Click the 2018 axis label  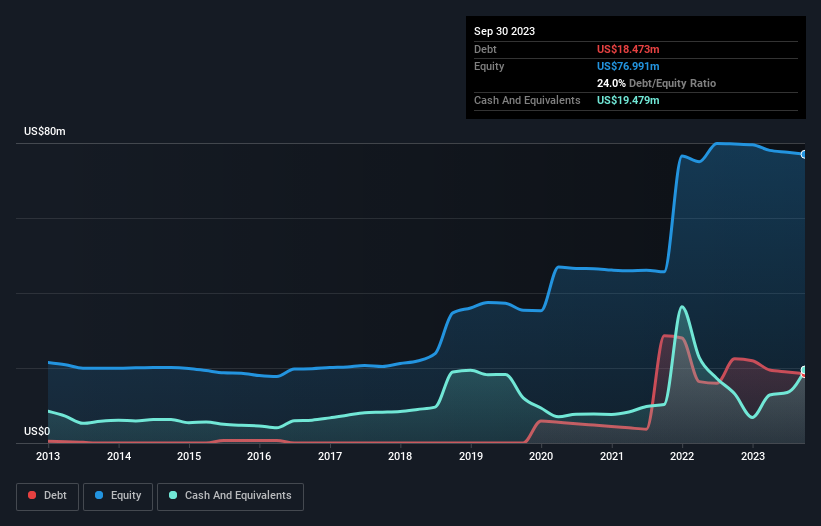(x=400, y=456)
